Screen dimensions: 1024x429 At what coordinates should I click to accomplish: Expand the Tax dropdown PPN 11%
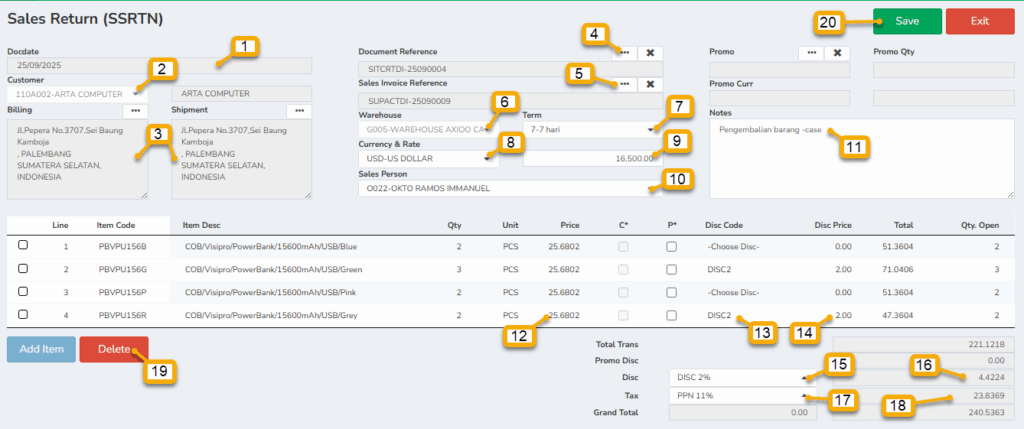tap(743, 395)
